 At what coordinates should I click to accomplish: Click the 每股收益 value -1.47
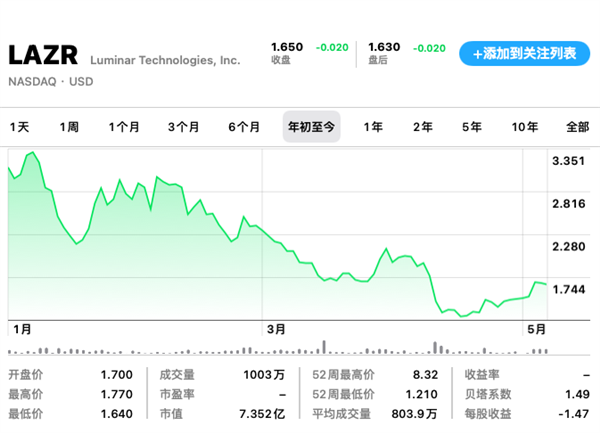(574, 414)
